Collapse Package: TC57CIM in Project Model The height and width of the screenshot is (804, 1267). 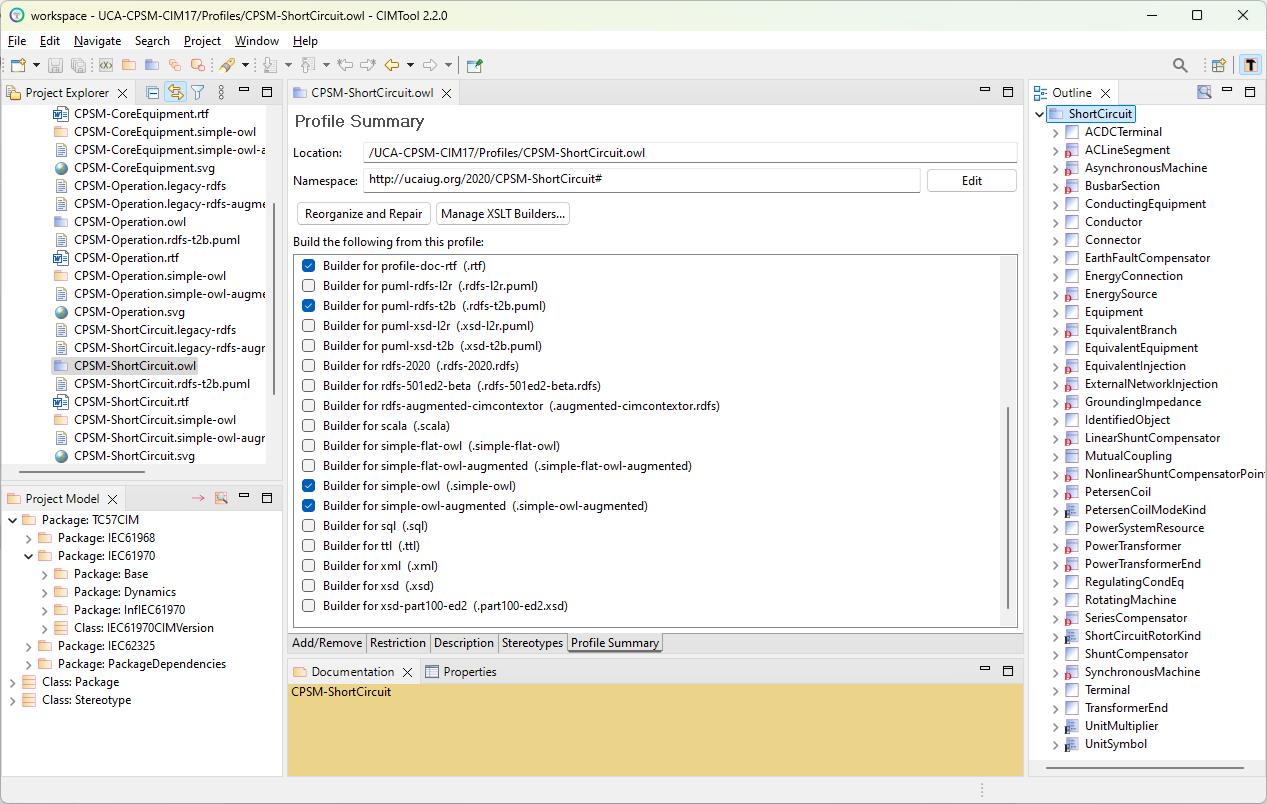point(12,520)
